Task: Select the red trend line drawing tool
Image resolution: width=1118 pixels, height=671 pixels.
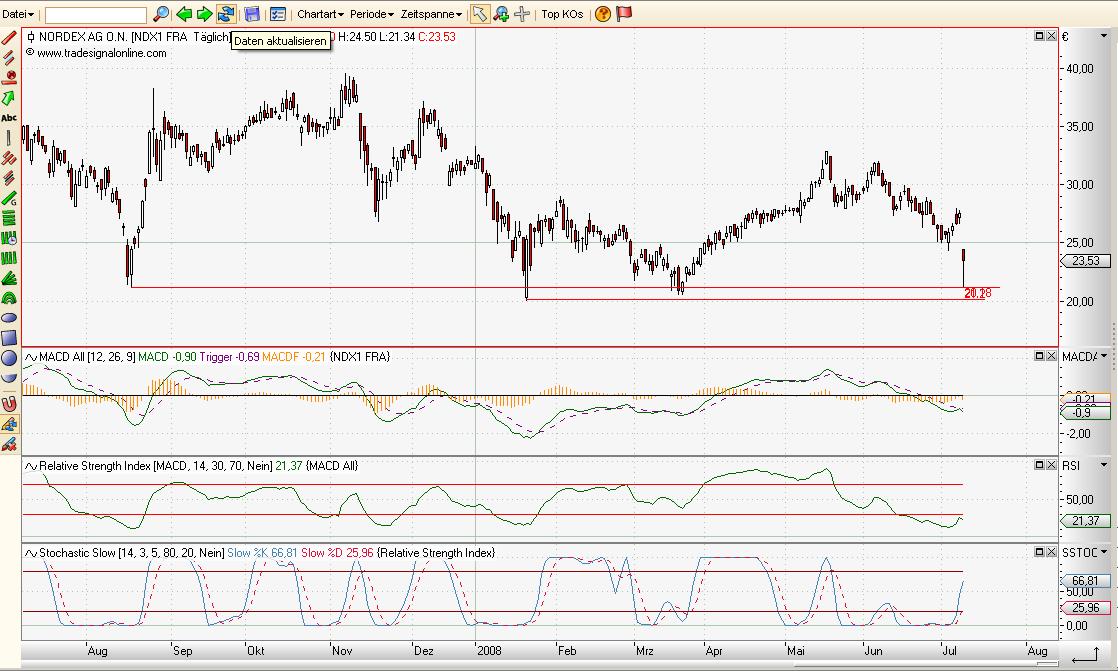Action: click(x=9, y=37)
